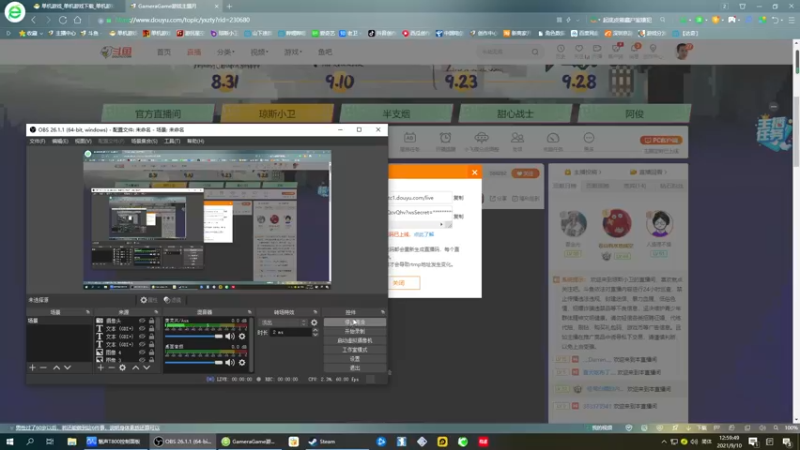The width and height of the screenshot is (800, 450).
Task: Click the Exit button in OBS Controls
Action: click(355, 368)
